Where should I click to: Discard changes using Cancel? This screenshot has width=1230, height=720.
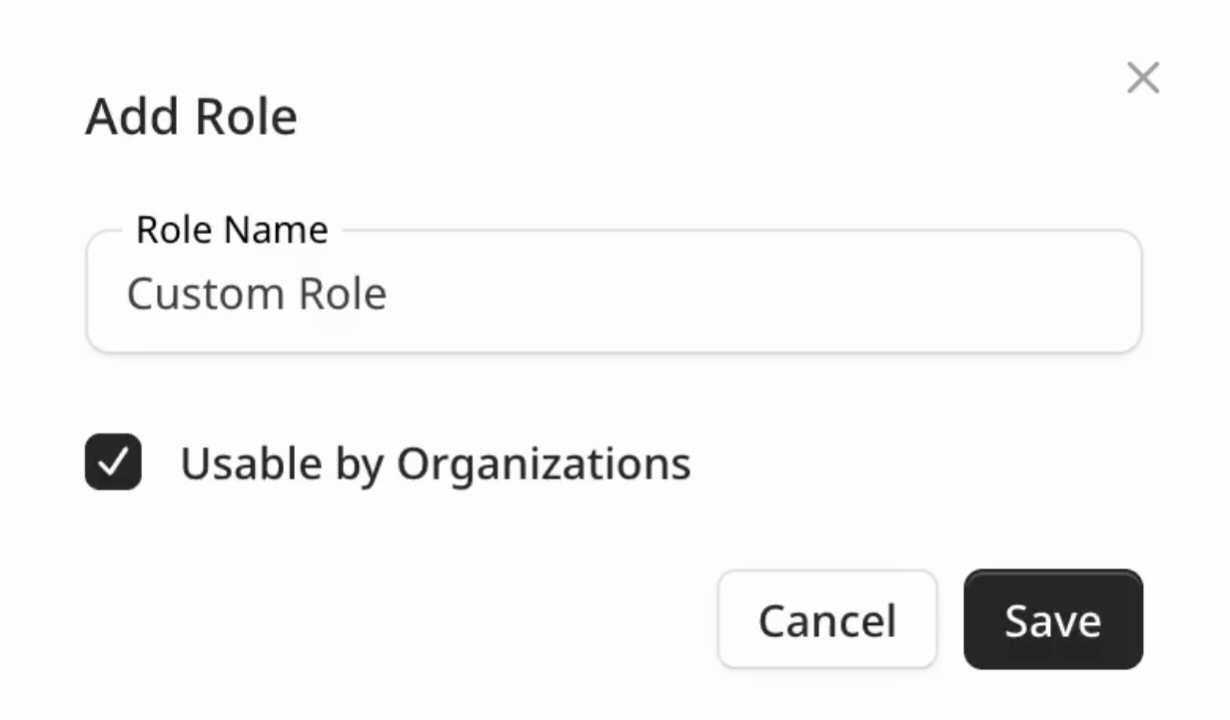(x=827, y=620)
